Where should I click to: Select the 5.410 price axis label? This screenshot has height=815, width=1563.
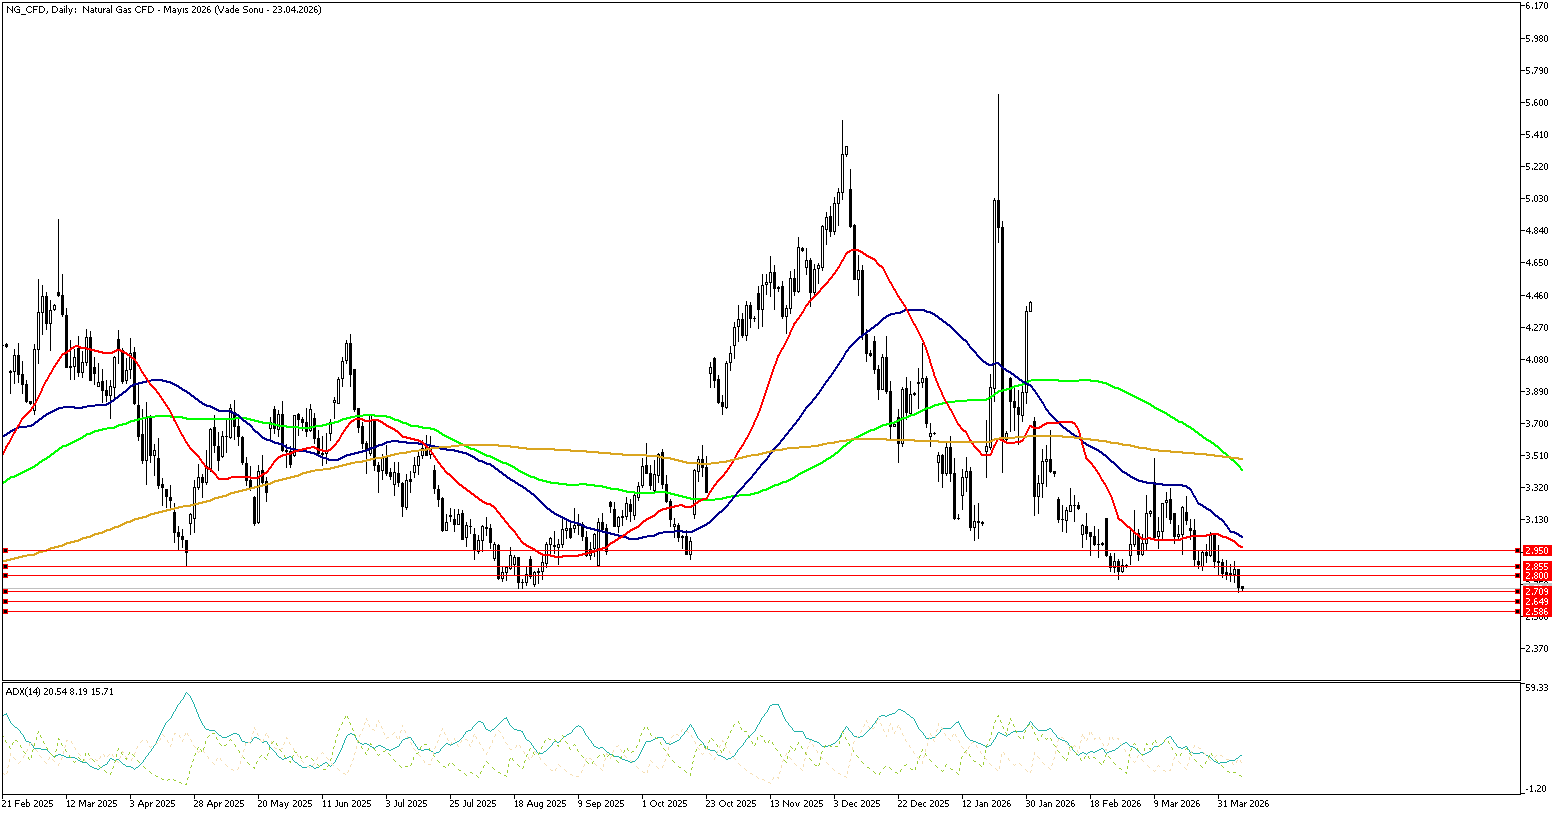[x=1537, y=134]
